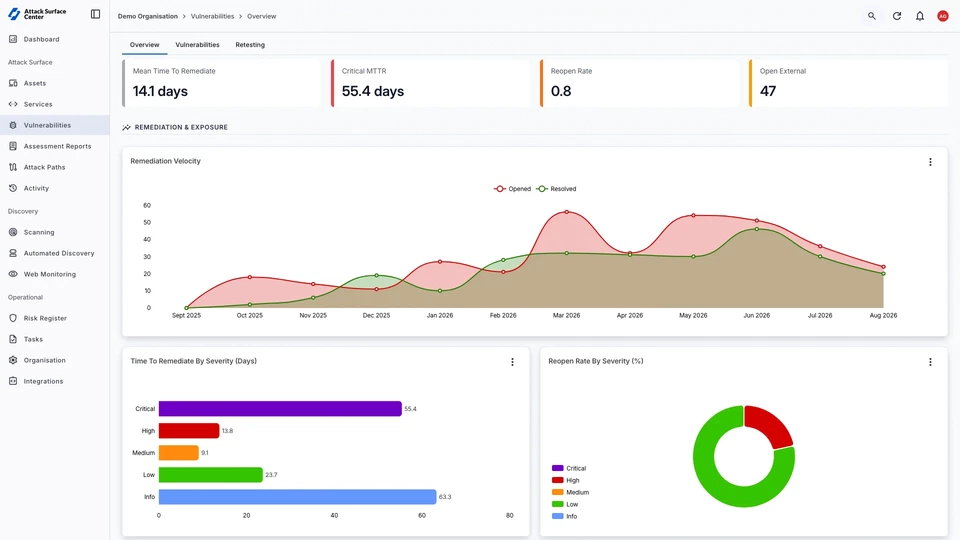Toggle Info in donut chart legend

pyautogui.click(x=564, y=516)
